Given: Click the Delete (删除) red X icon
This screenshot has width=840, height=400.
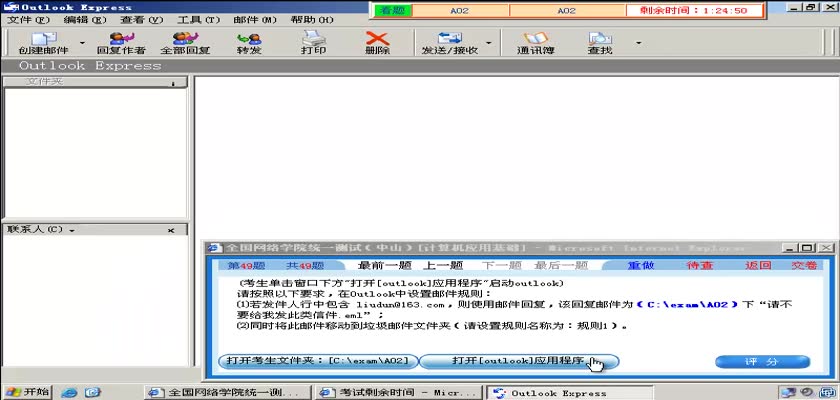Looking at the screenshot, I should tap(377, 43).
